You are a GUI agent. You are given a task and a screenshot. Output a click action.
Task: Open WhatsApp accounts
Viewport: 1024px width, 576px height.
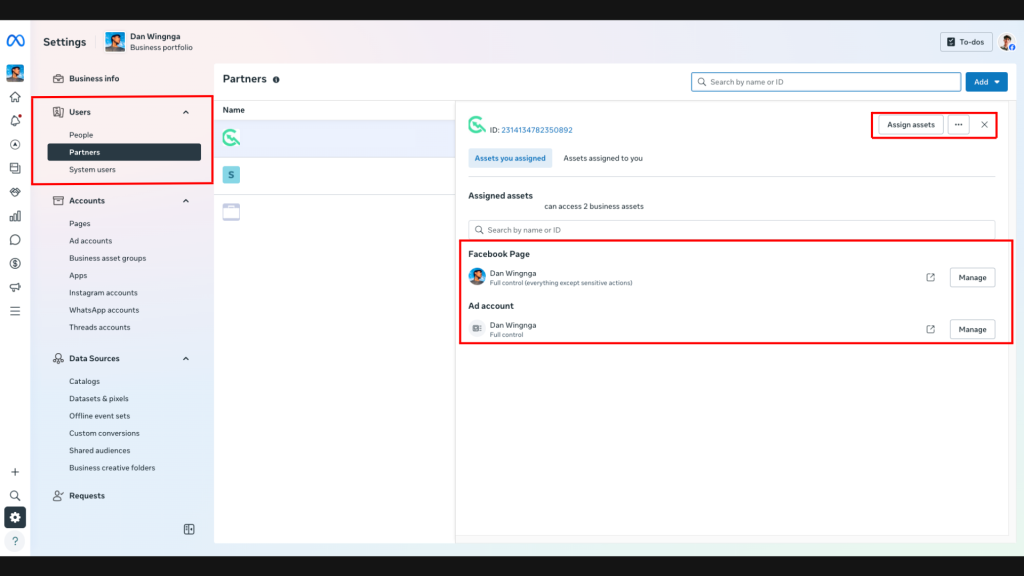coord(104,310)
